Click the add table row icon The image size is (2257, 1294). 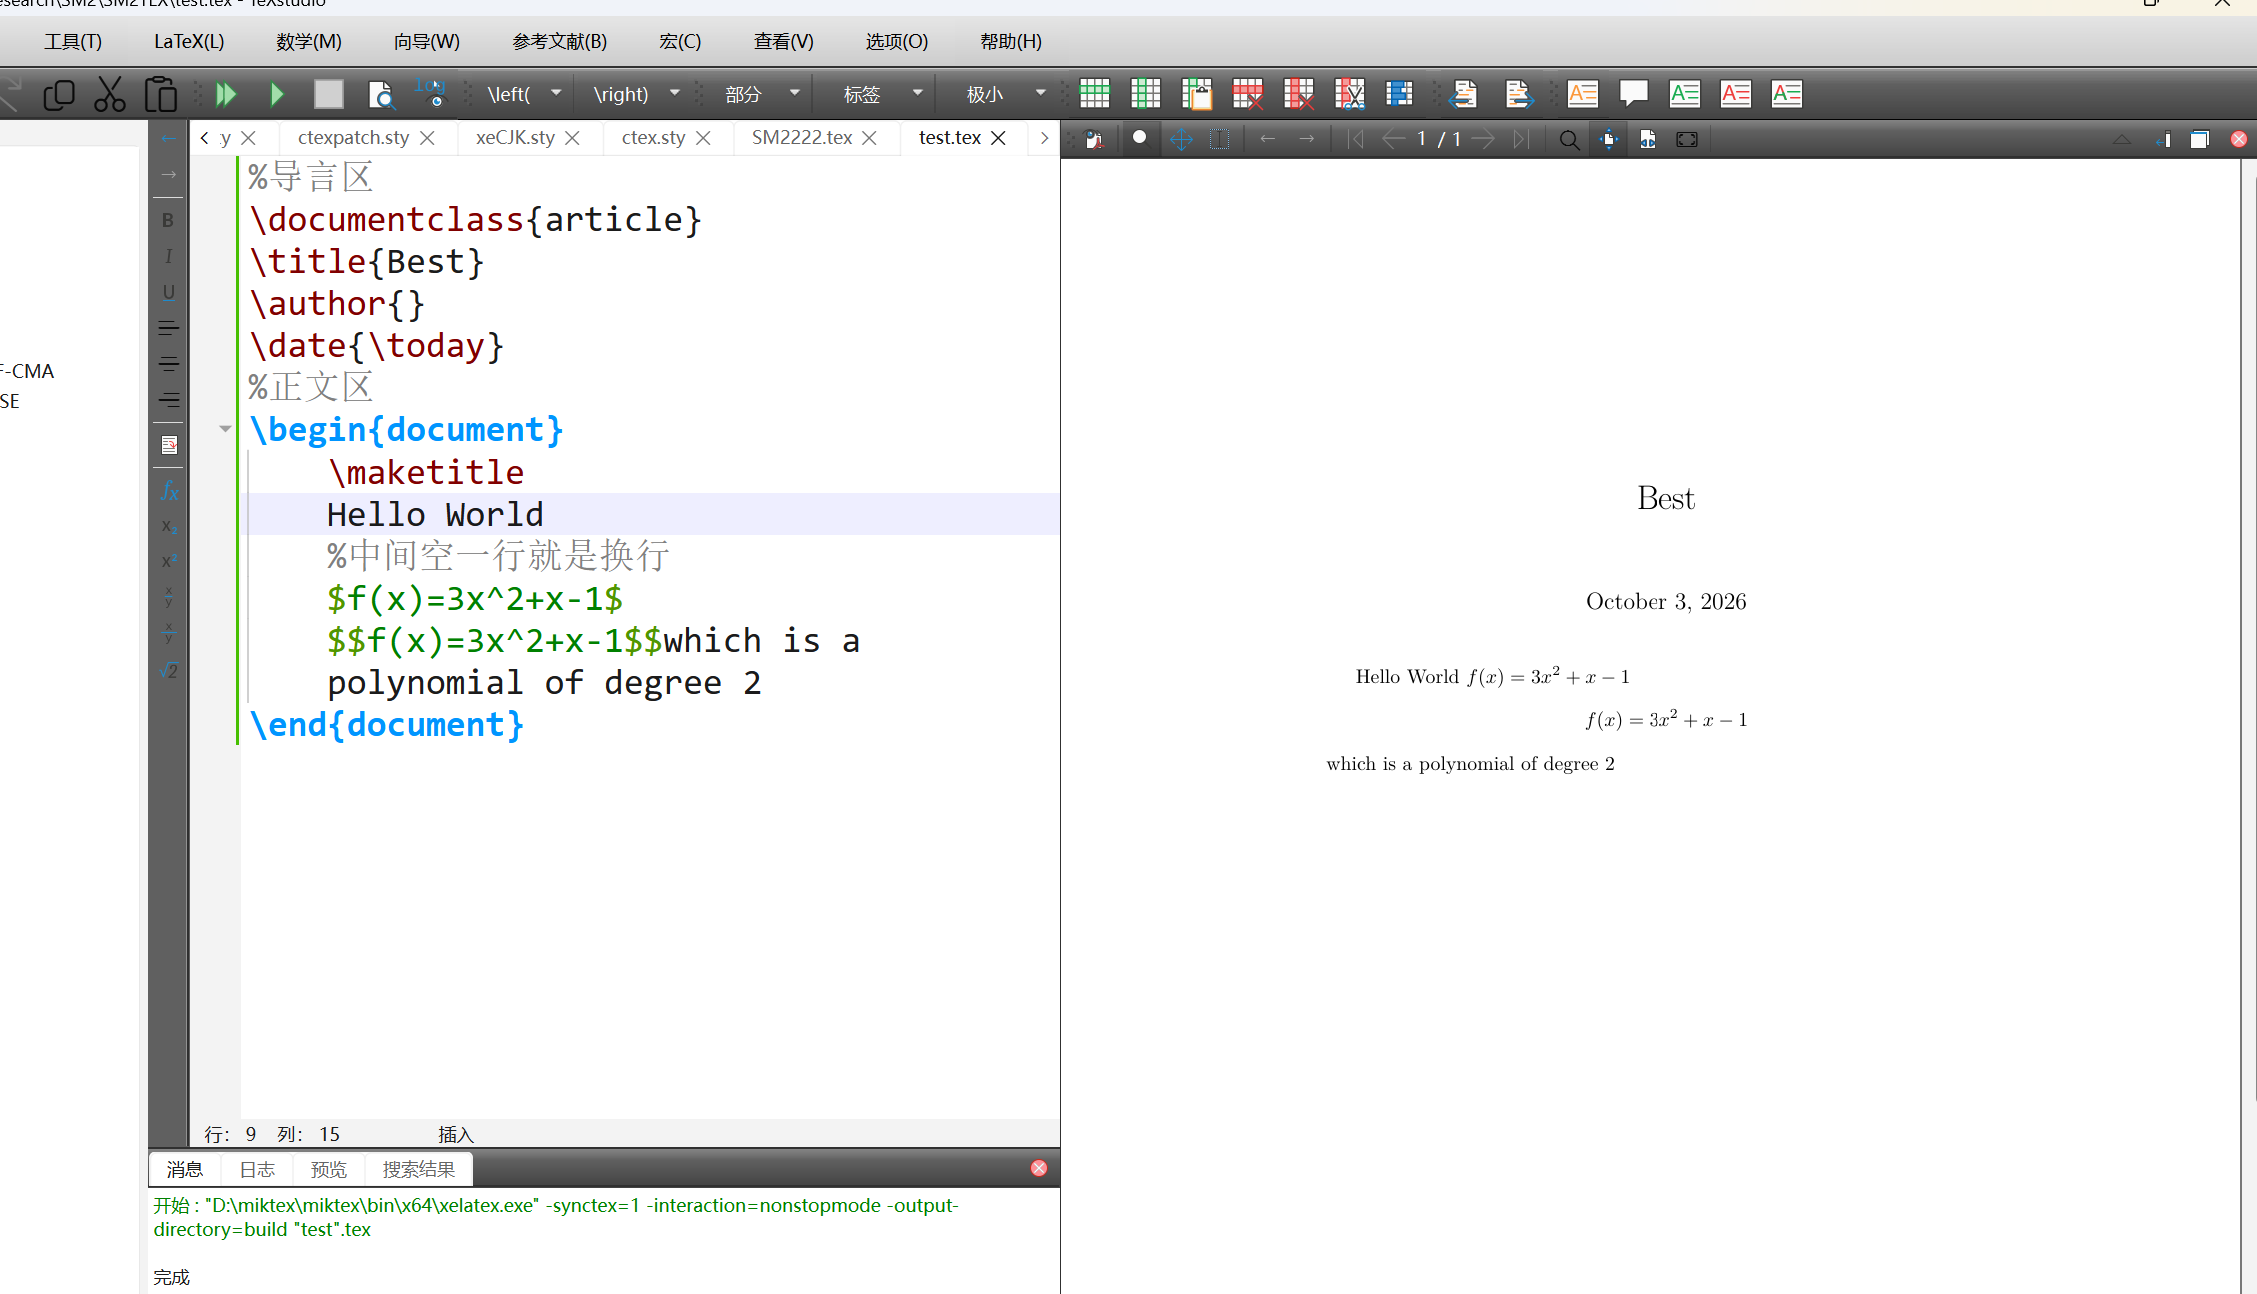tap(1094, 94)
